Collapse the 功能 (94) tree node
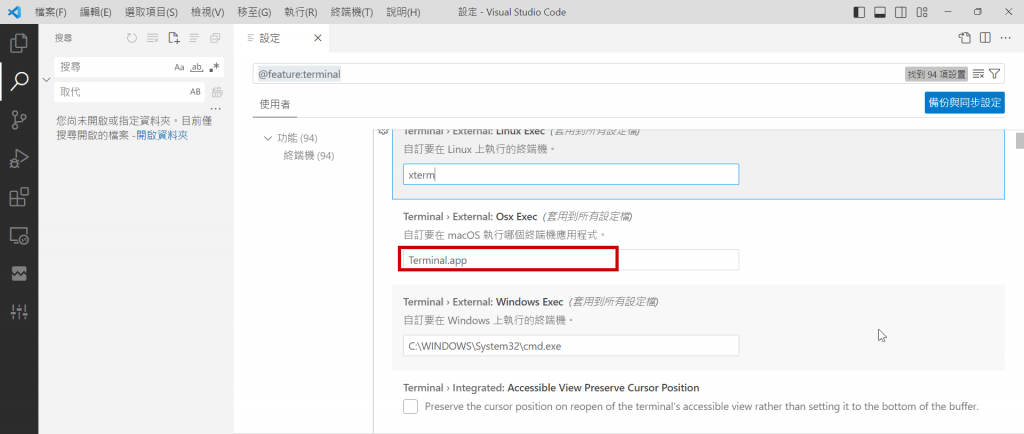This screenshot has width=1024, height=434. pyautogui.click(x=267, y=138)
